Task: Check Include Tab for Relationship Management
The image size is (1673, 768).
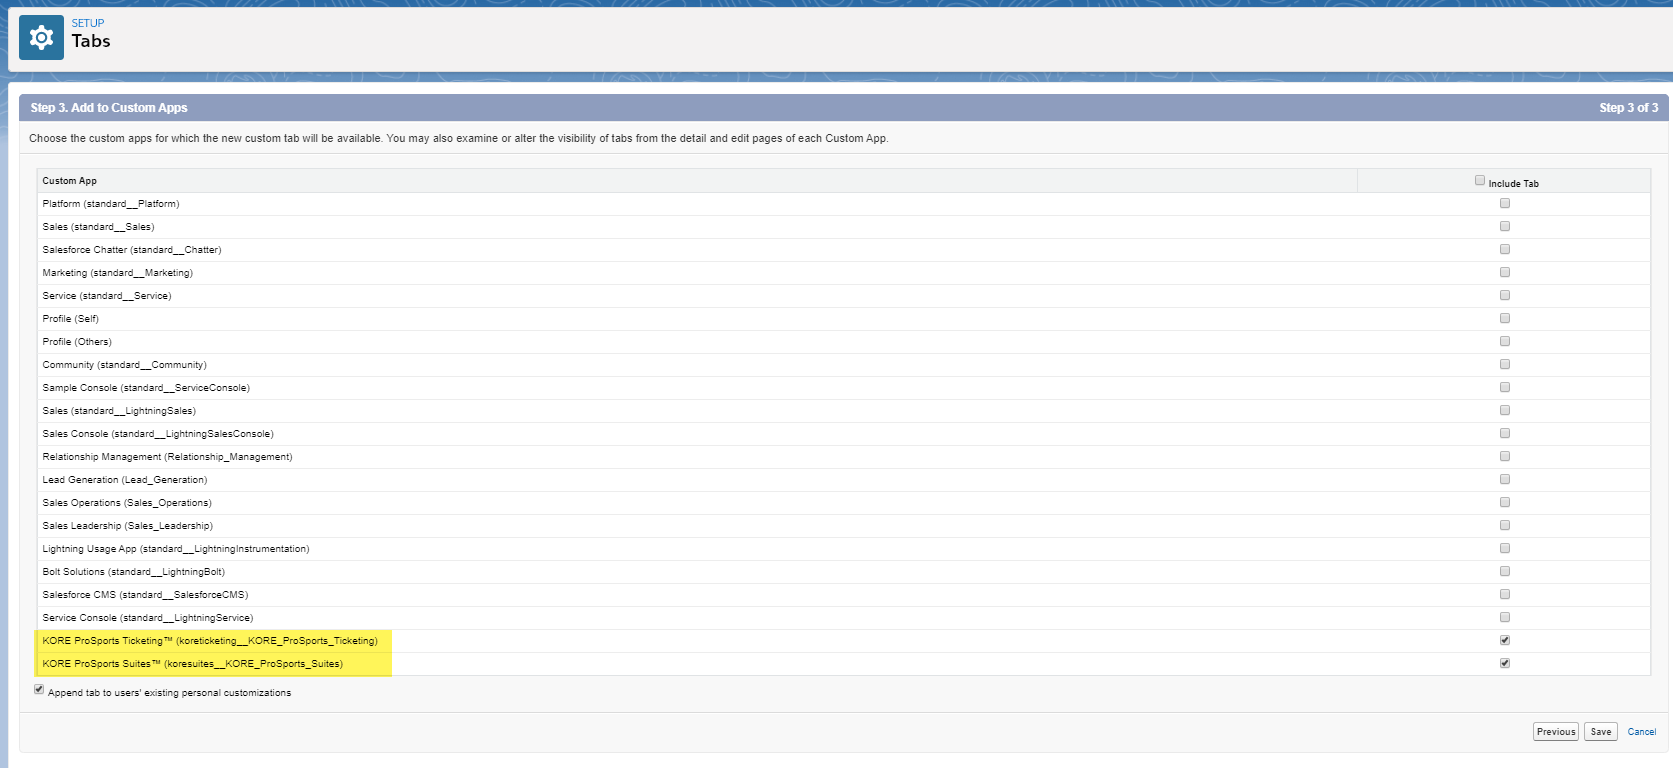Action: click(1504, 456)
